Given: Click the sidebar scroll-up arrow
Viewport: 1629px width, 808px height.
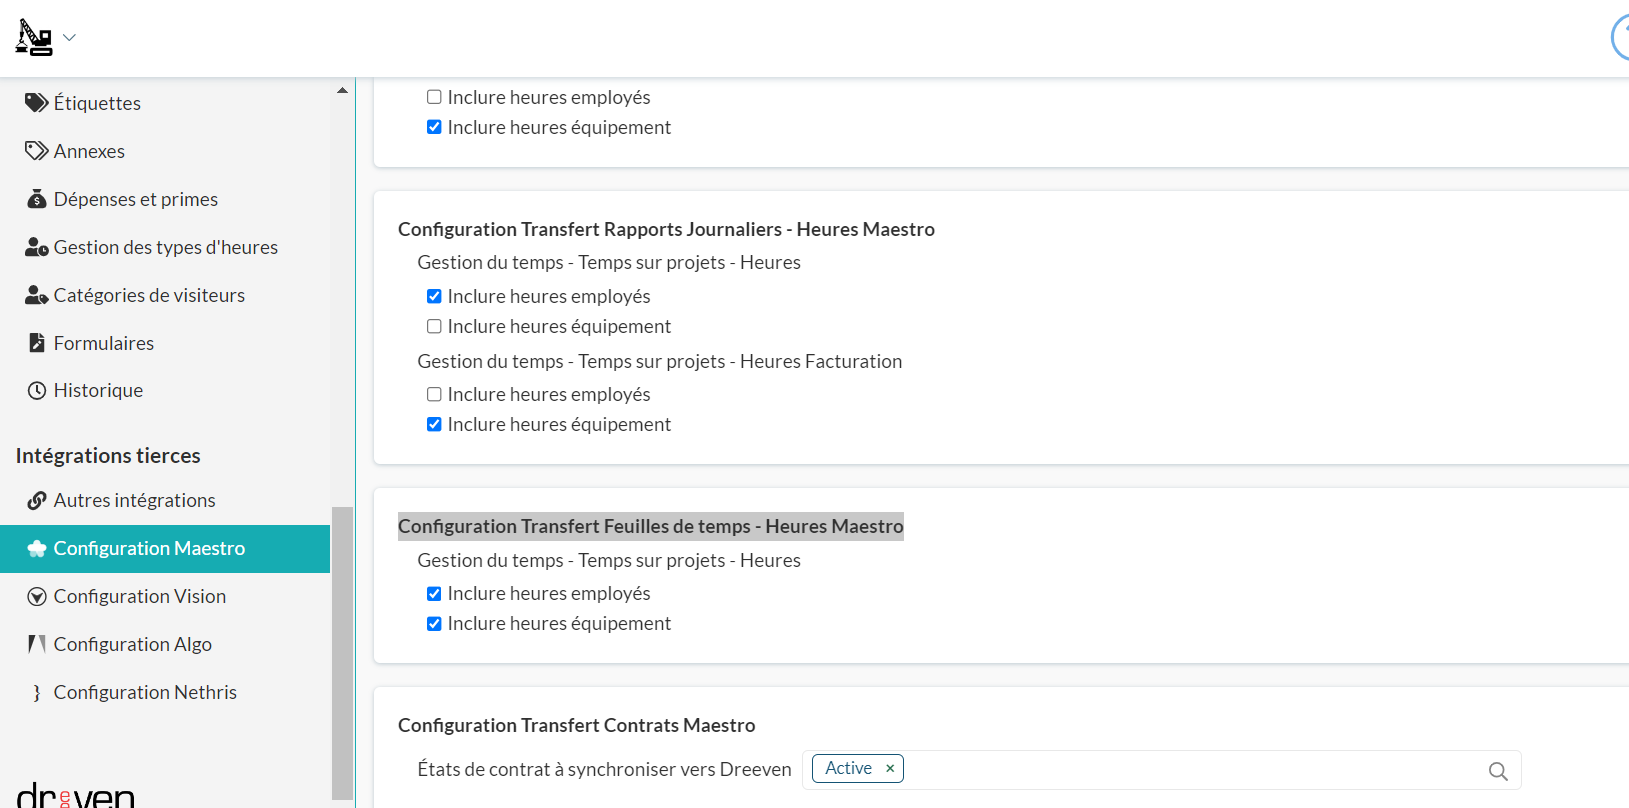Looking at the screenshot, I should (x=342, y=90).
